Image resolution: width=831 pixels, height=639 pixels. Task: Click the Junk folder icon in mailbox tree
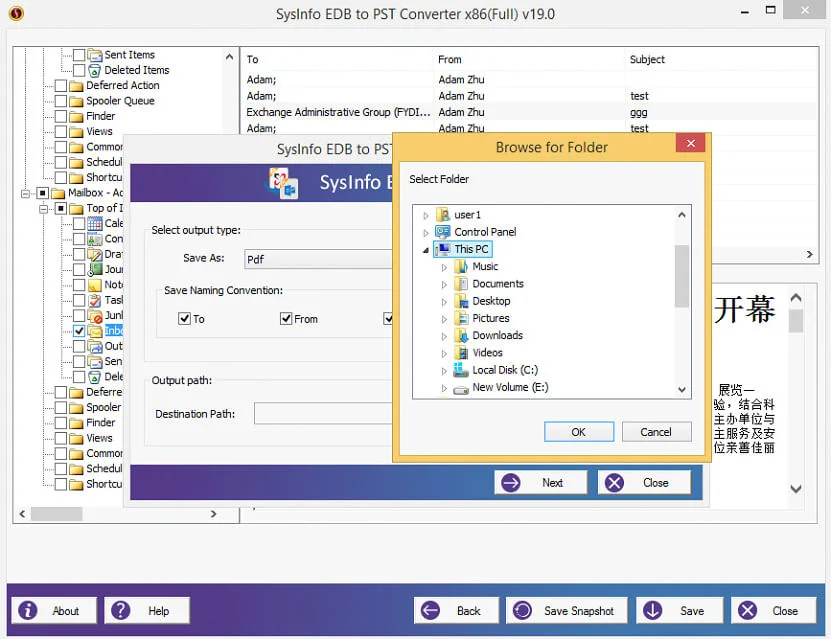coord(95,316)
